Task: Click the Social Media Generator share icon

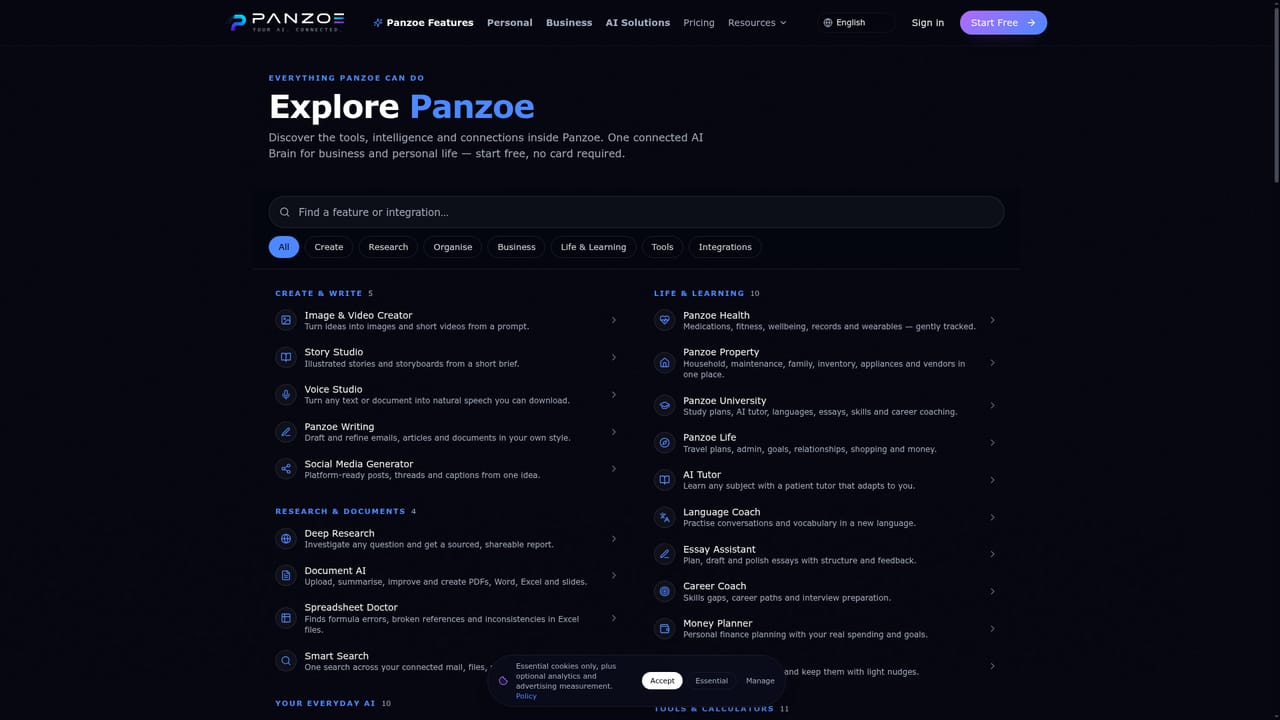Action: 286,469
